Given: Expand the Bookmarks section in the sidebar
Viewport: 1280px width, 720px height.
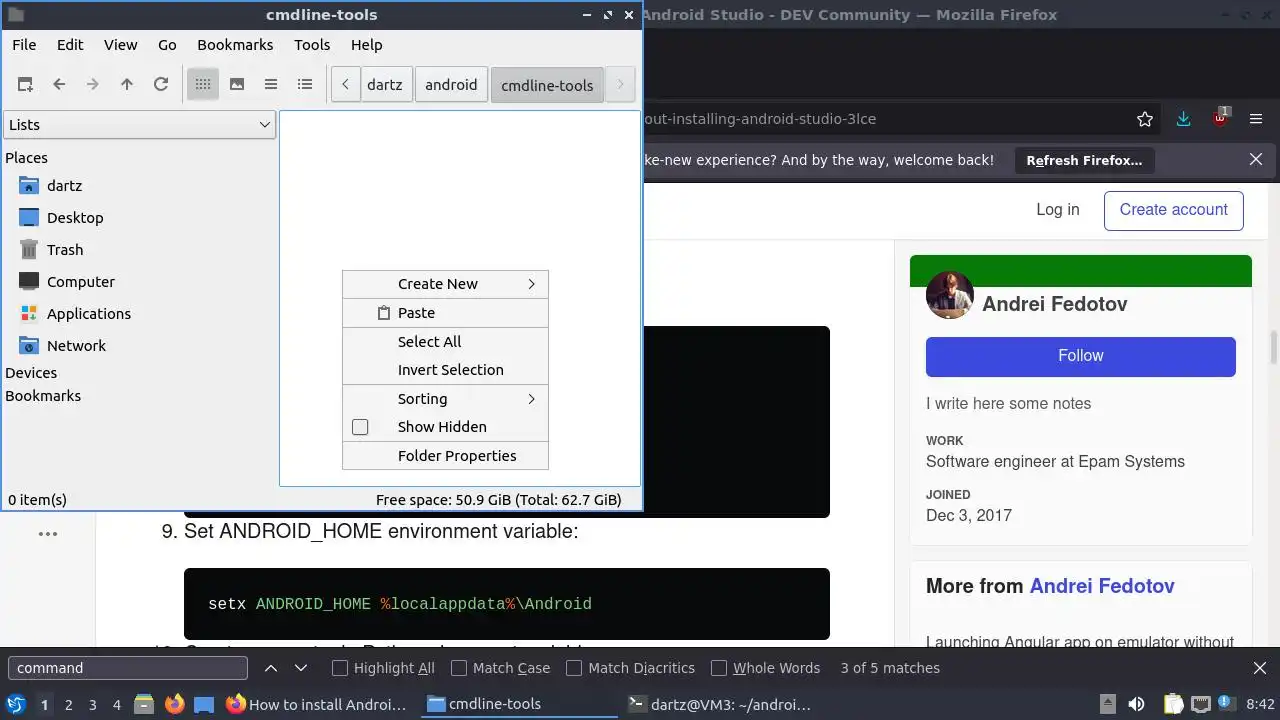Looking at the screenshot, I should (x=43, y=396).
